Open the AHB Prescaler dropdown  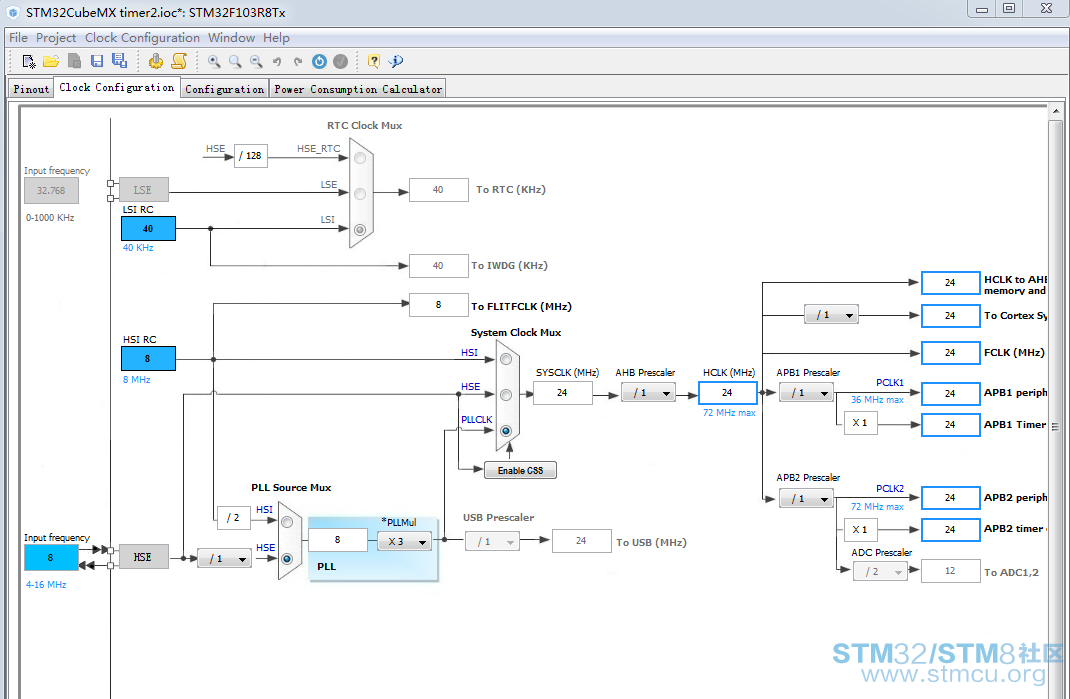[x=648, y=393]
